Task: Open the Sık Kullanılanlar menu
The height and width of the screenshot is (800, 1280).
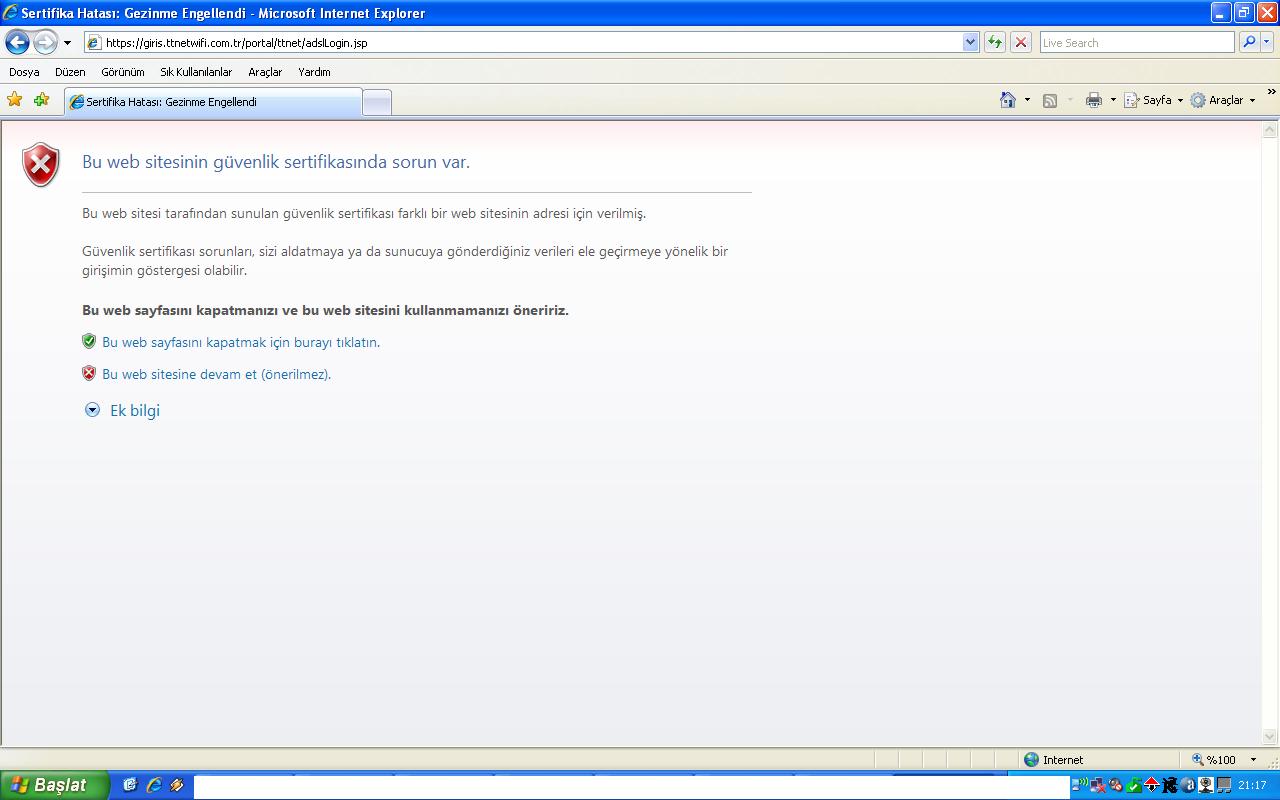Action: tap(196, 72)
